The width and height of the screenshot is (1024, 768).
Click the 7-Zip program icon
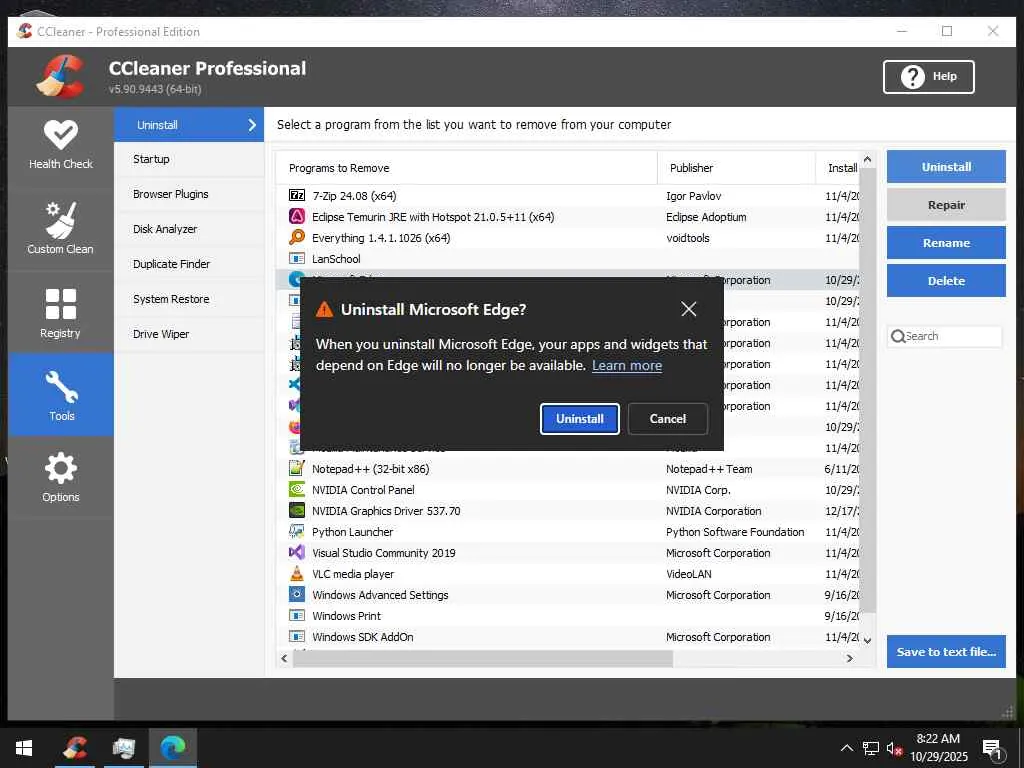pos(296,195)
